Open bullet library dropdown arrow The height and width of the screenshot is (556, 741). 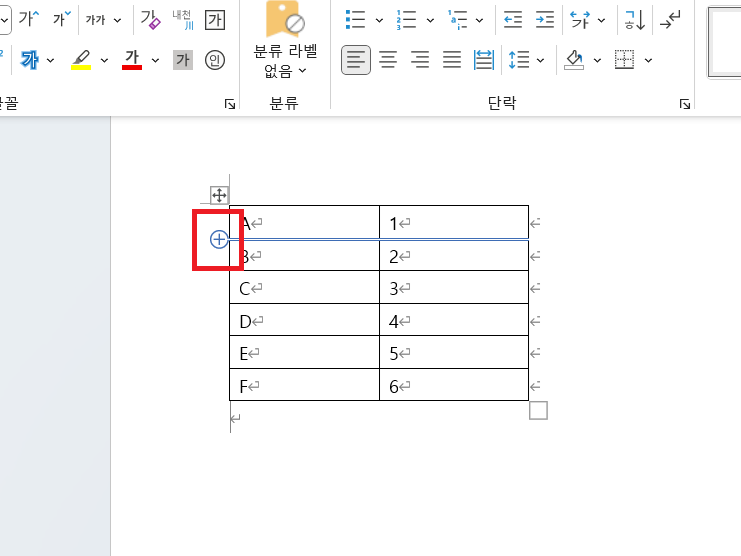[379, 20]
